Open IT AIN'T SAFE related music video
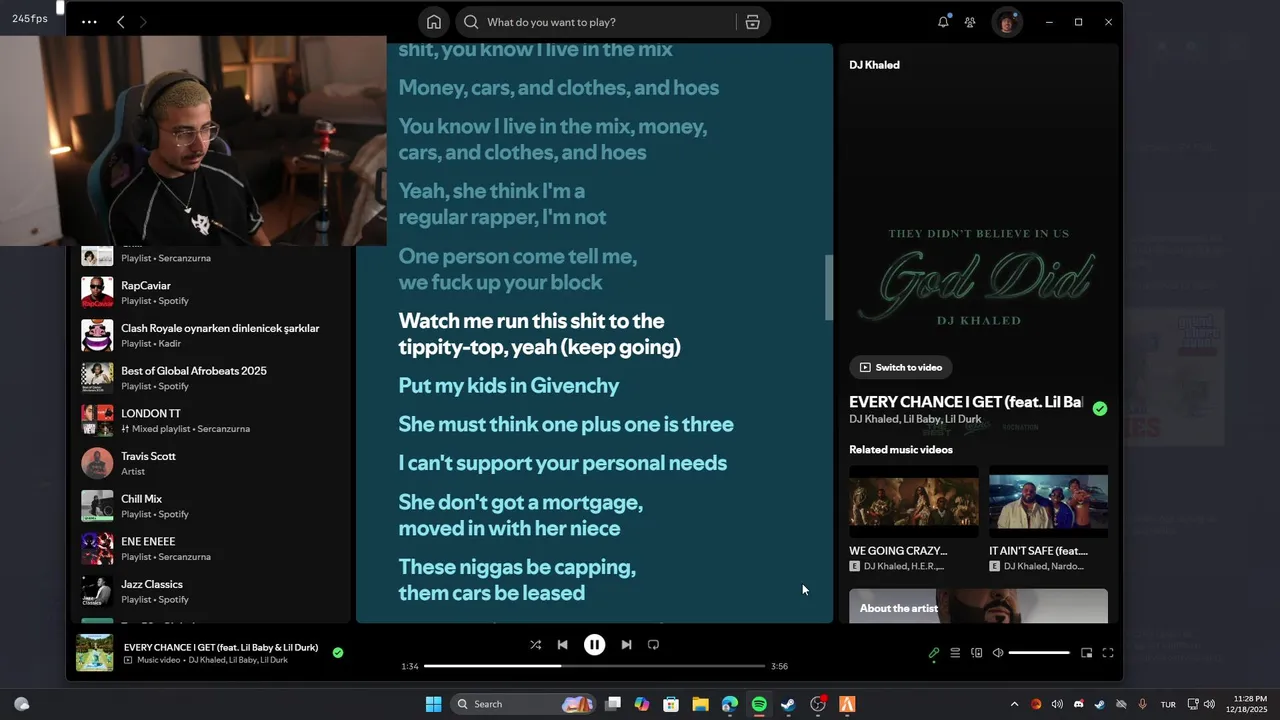 (x=1048, y=518)
